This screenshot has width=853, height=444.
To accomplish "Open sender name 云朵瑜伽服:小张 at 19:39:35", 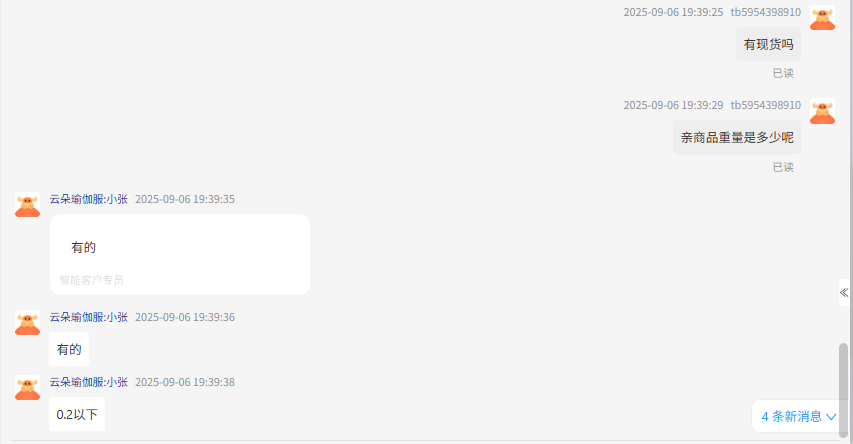I will click(89, 199).
